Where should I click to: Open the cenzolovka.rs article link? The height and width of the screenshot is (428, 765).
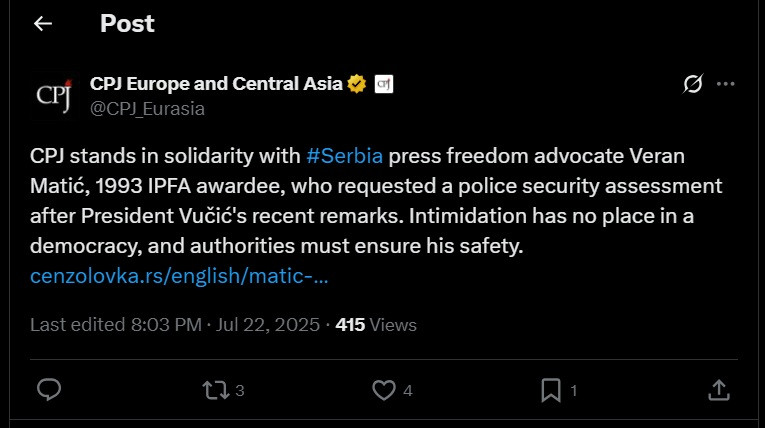(179, 276)
